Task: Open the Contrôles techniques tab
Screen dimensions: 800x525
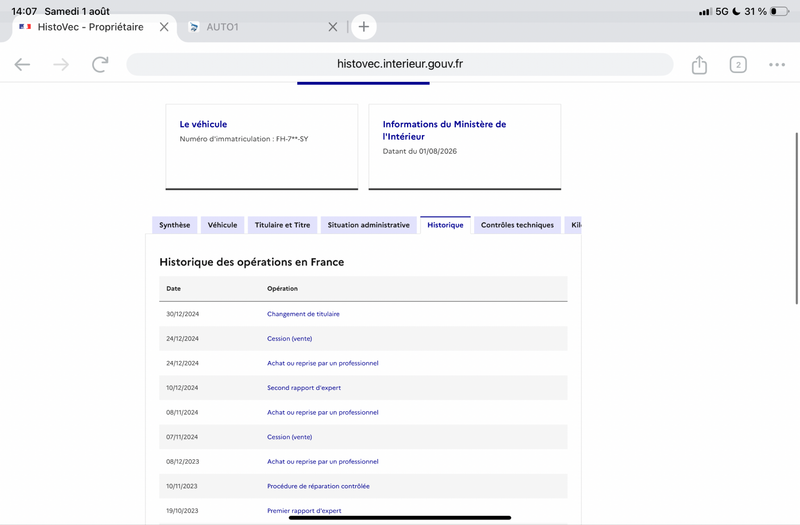Action: 517,225
